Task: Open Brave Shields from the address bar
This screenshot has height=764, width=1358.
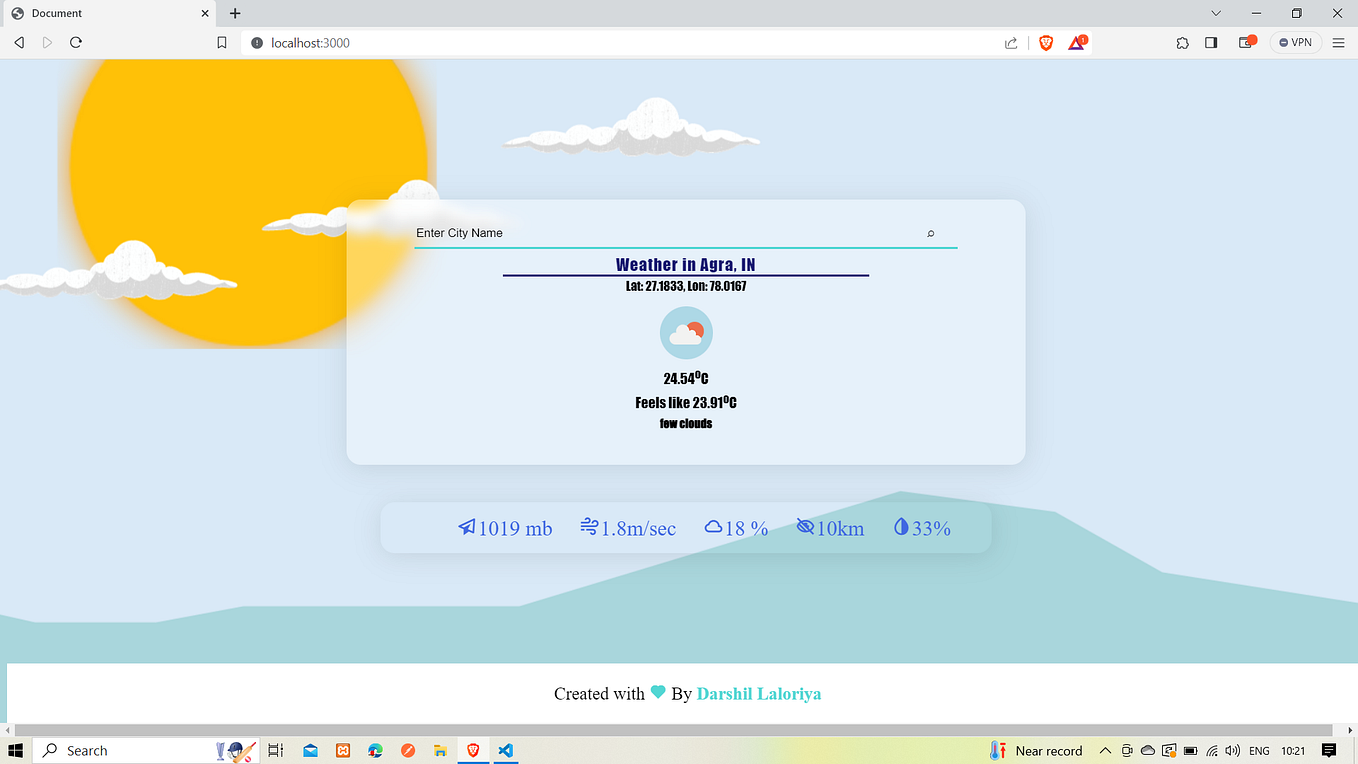Action: point(1045,42)
